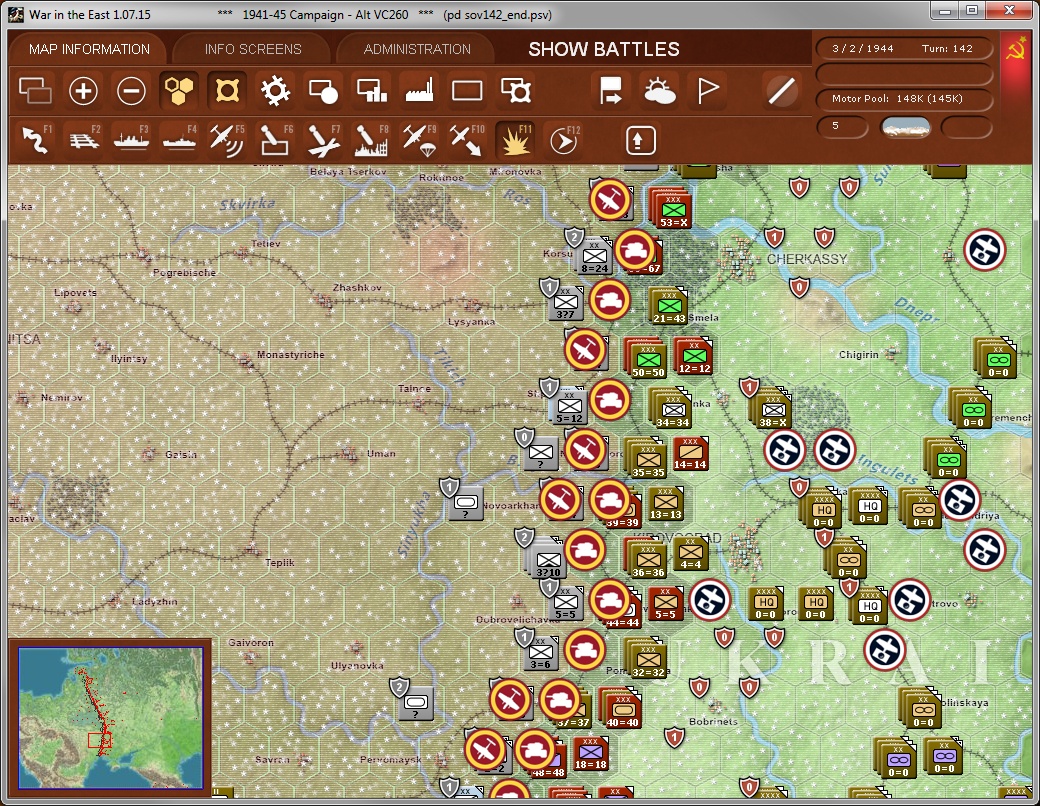Select F7 bomb airfield mode
Viewport: 1040px width, 806px height.
[x=323, y=140]
